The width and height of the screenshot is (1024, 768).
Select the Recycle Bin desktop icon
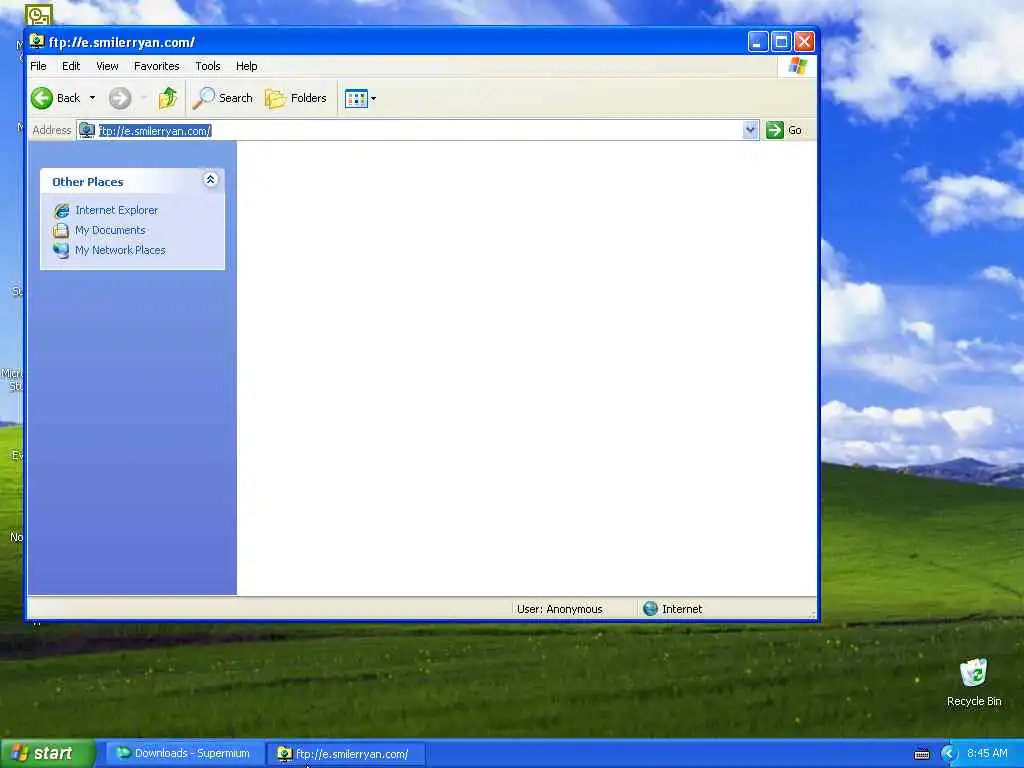[974, 682]
